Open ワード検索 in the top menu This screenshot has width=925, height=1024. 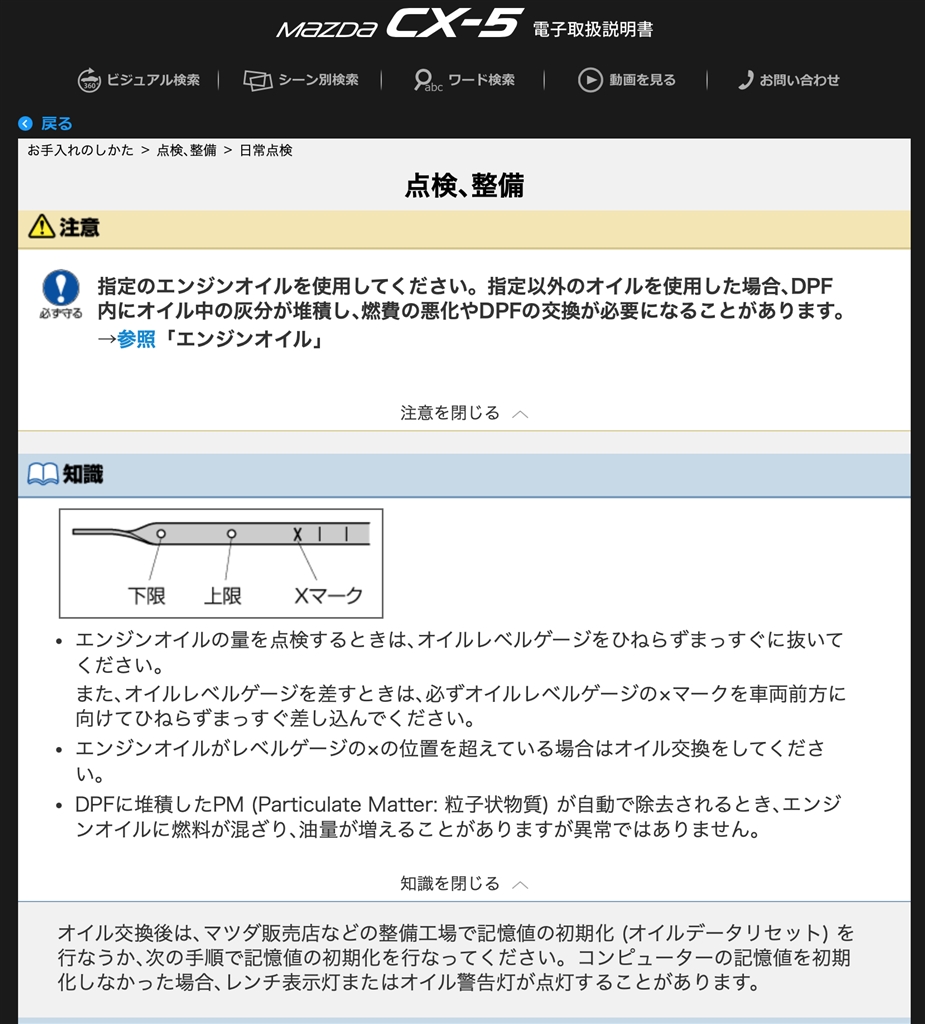tap(481, 80)
